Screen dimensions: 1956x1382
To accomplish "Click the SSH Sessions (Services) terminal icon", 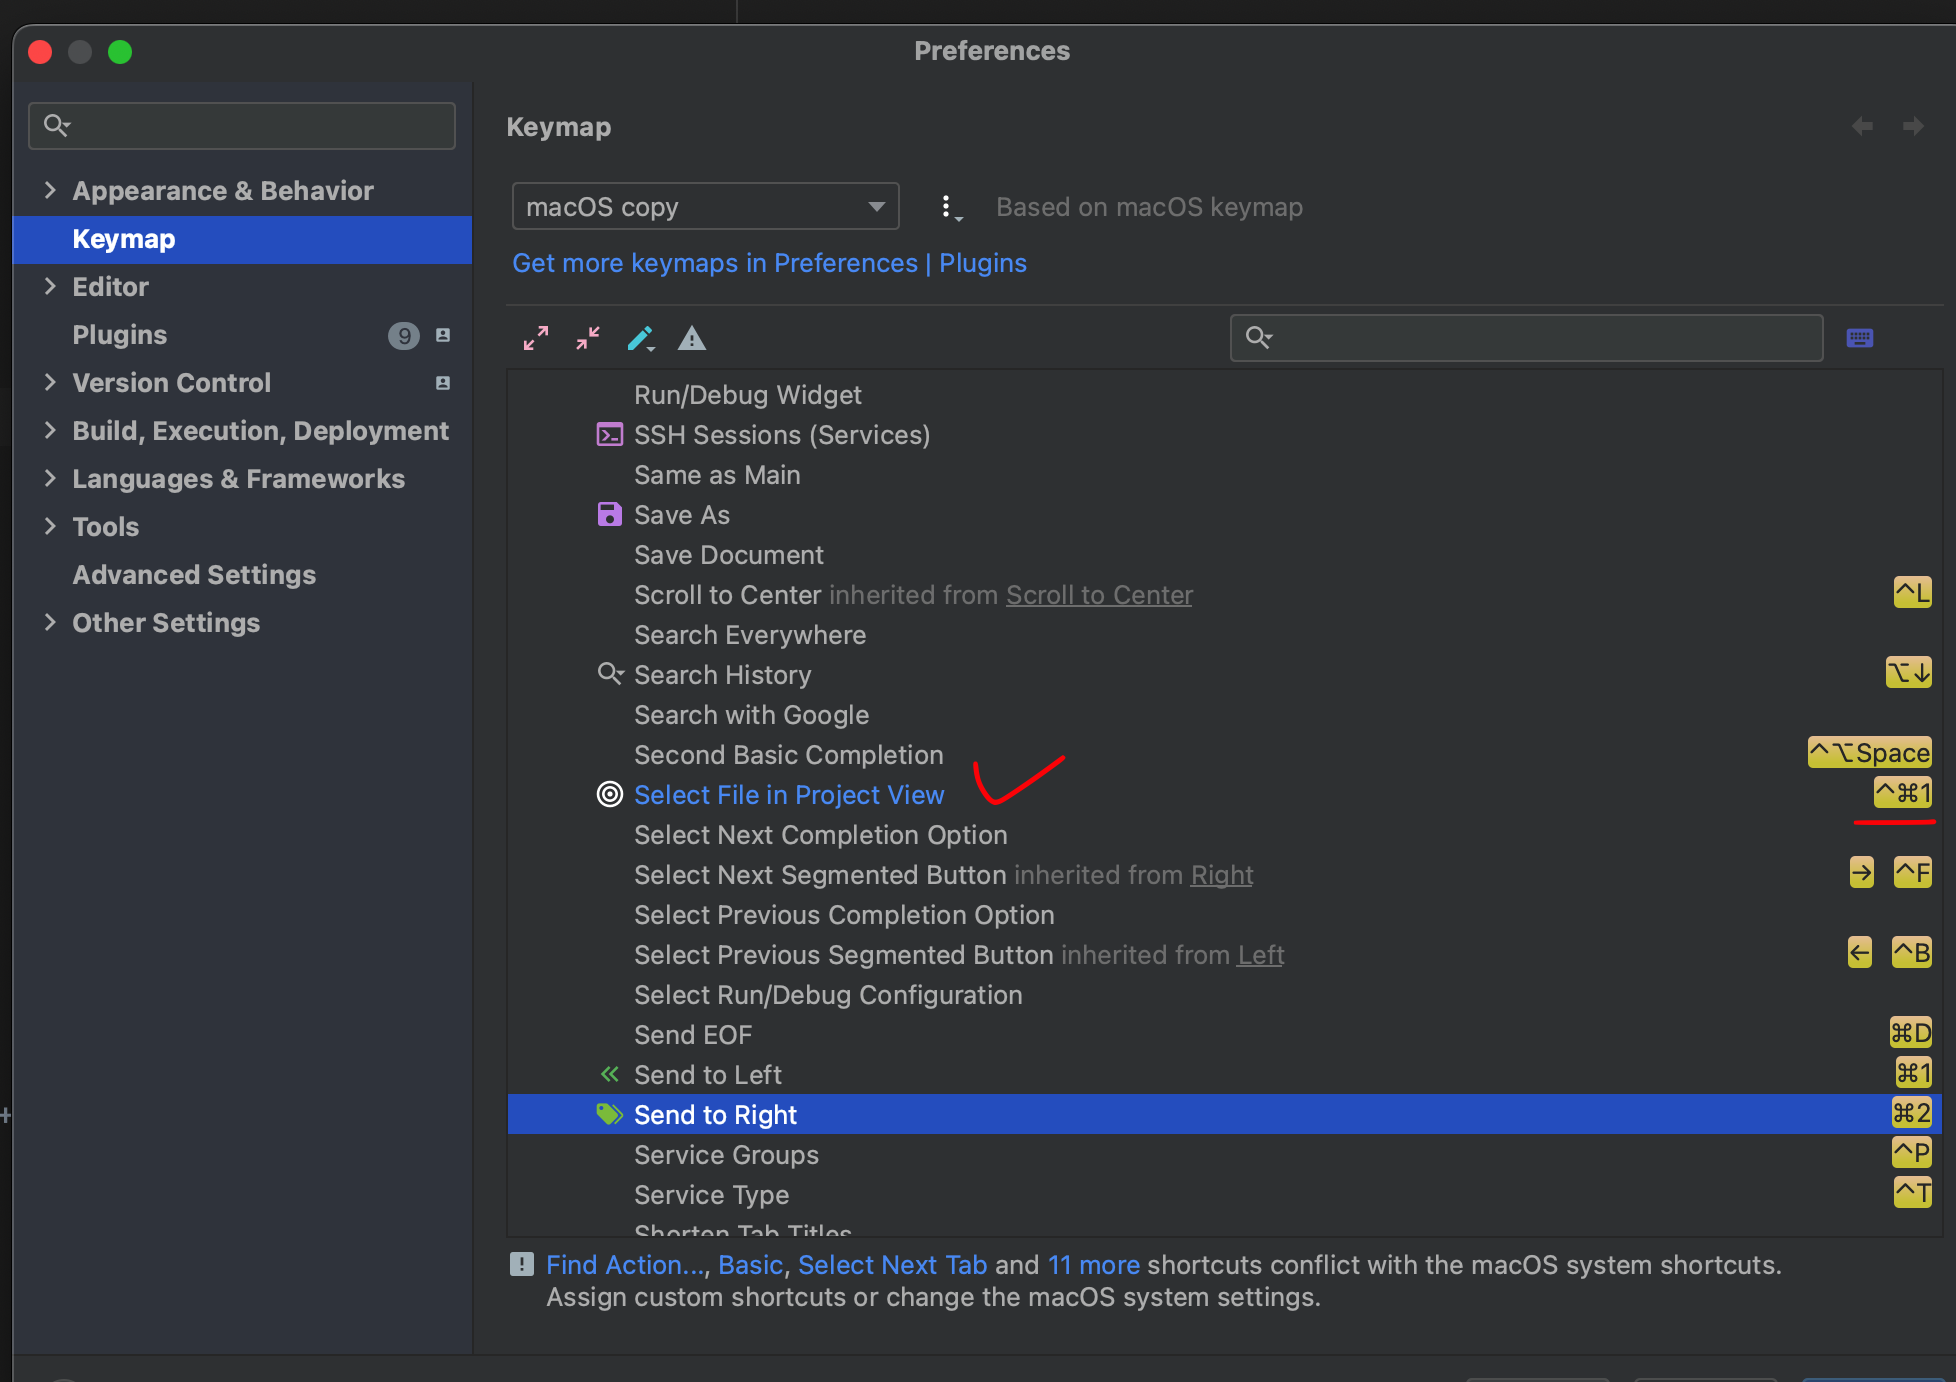I will click(x=609, y=435).
